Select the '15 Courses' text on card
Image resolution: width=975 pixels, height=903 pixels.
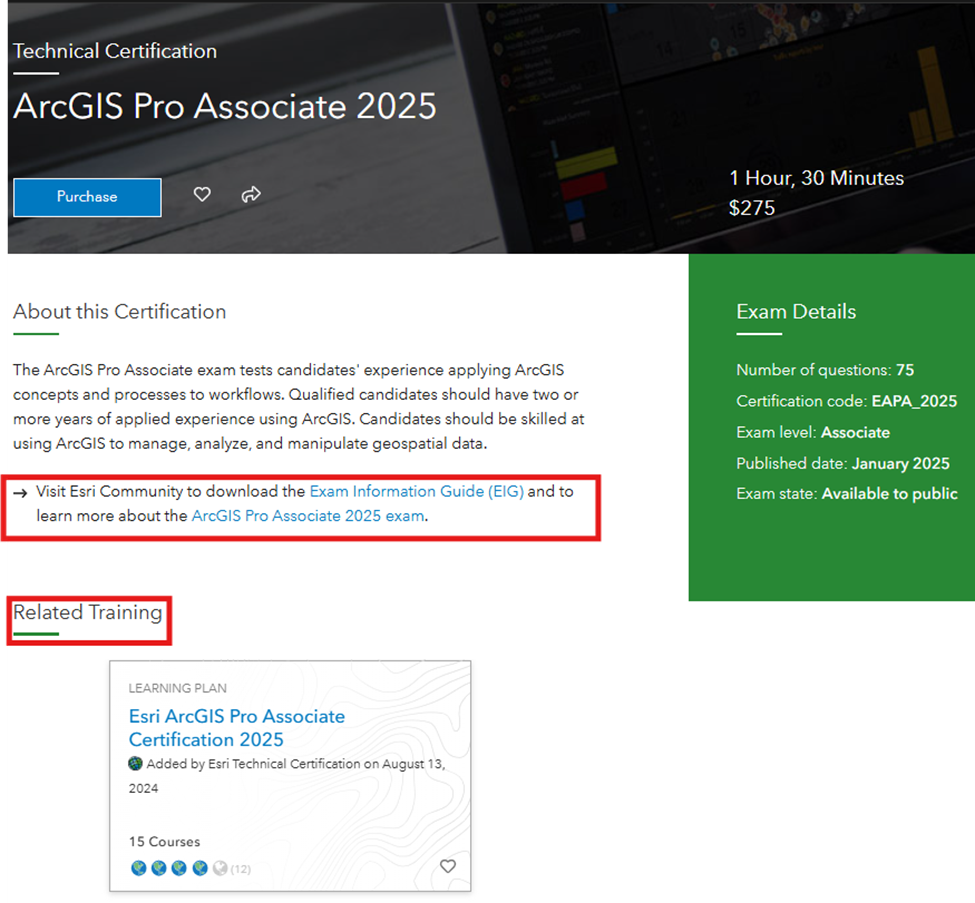(164, 841)
